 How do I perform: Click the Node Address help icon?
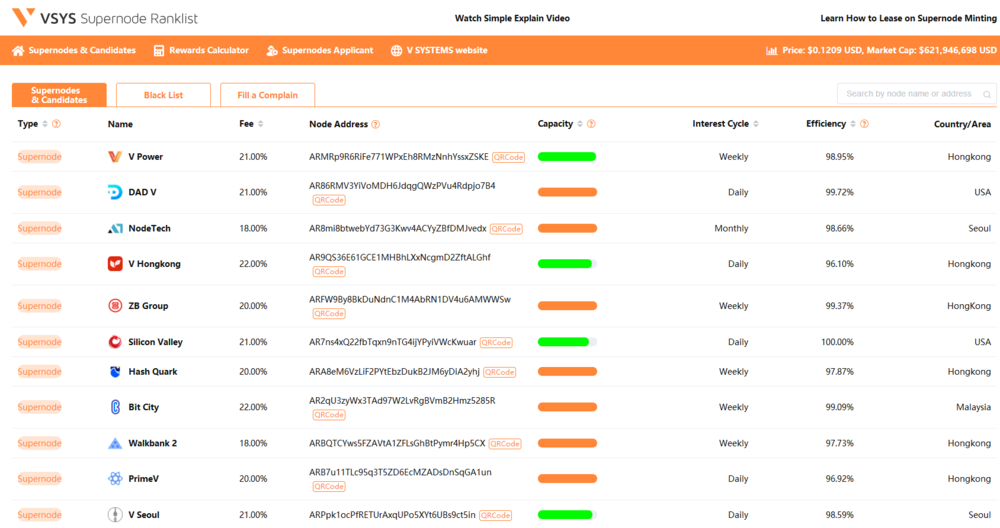(x=376, y=124)
